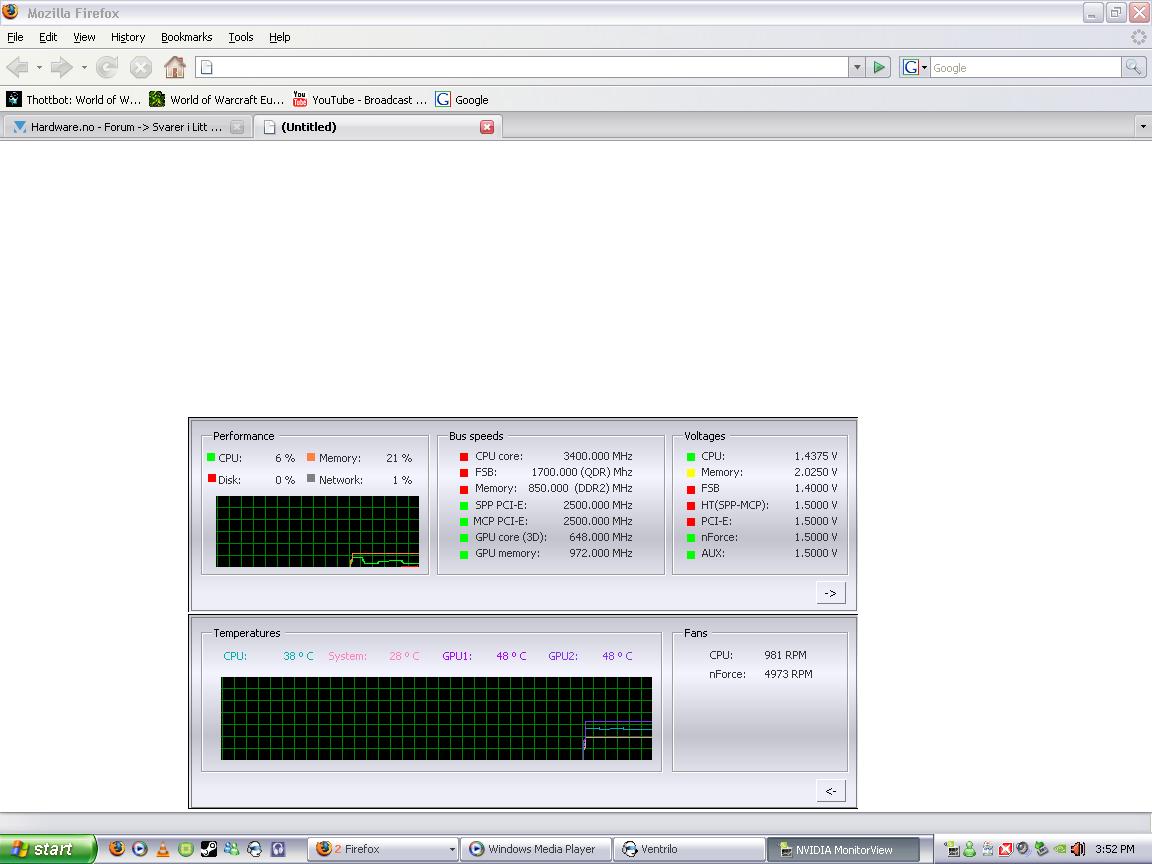The image size is (1152, 864).
Task: Click the FSB 1700.000 (QDR) value
Action: click(x=581, y=472)
